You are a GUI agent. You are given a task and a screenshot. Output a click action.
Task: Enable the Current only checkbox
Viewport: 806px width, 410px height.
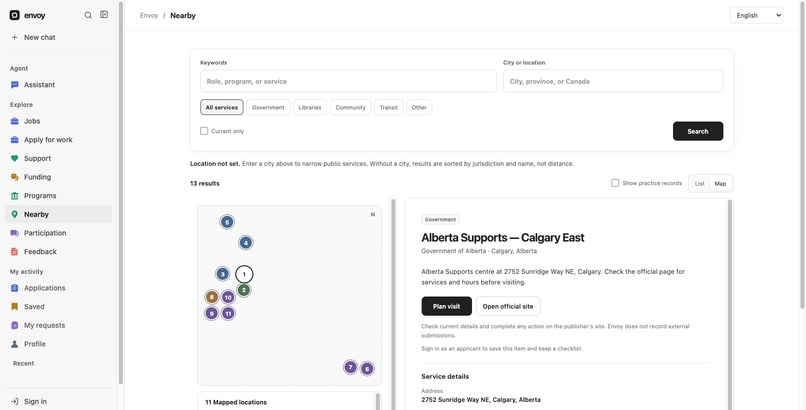[x=204, y=131]
